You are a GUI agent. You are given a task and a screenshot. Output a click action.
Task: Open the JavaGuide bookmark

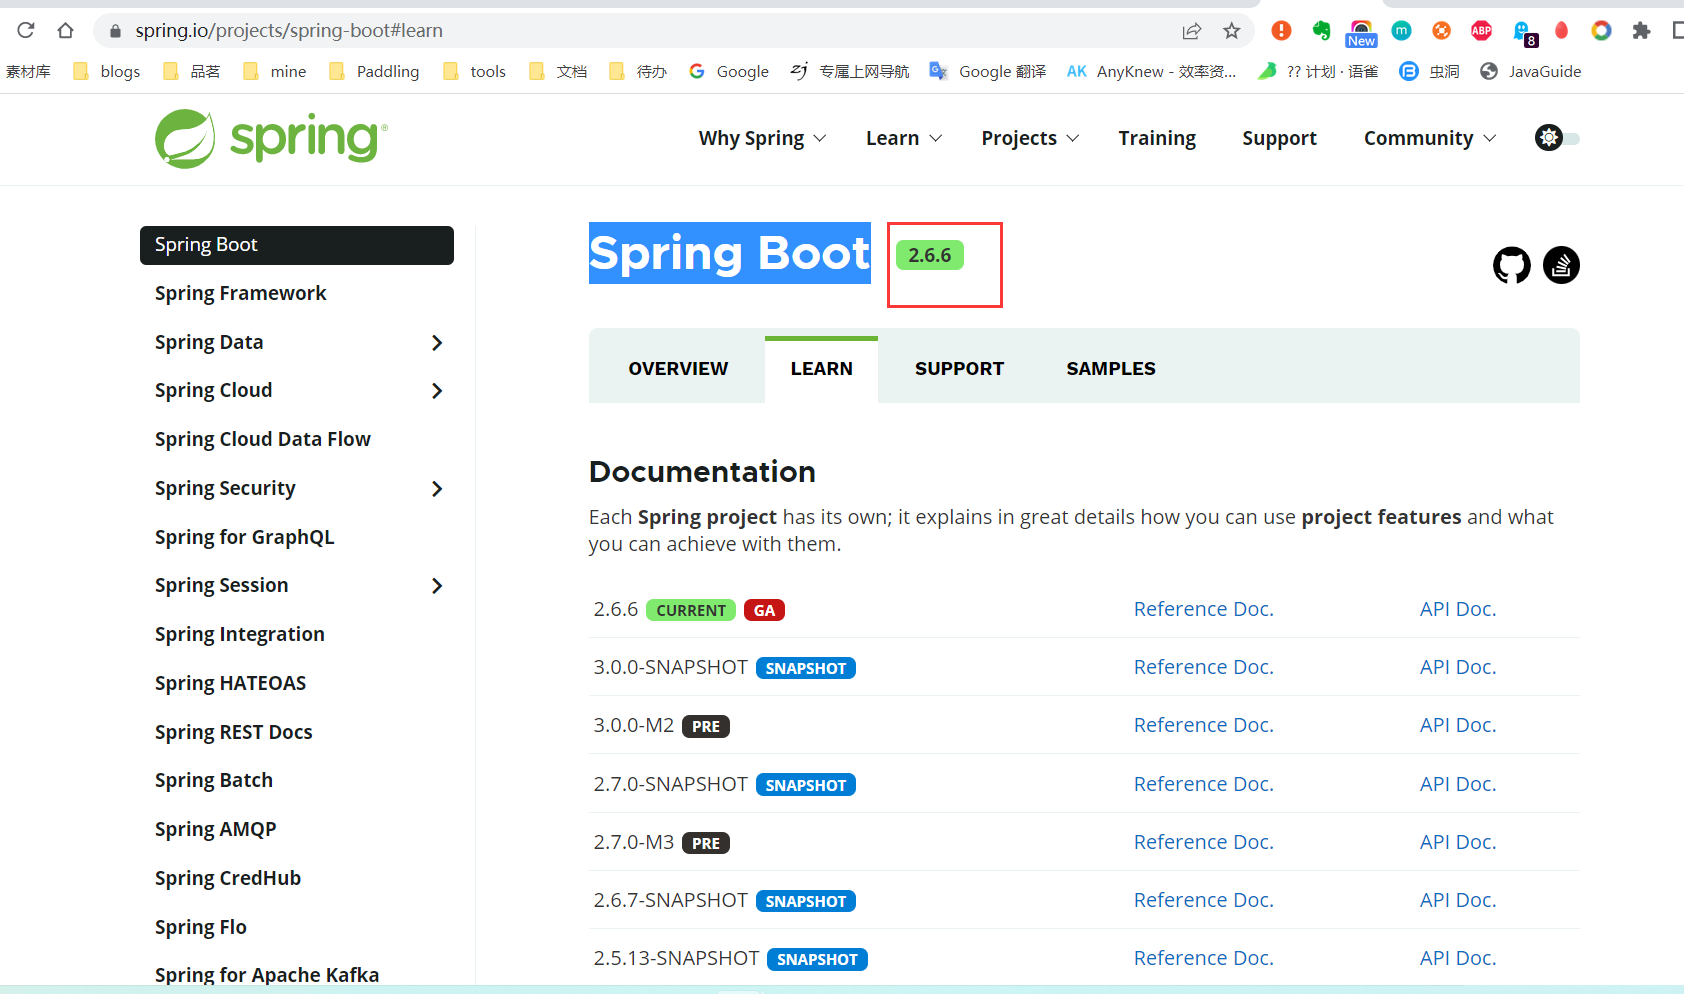point(1531,71)
